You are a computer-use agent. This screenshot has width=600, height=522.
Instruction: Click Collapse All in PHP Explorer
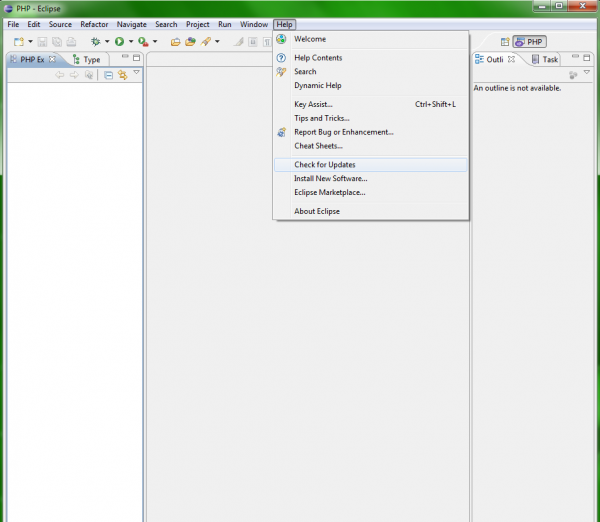(108, 75)
